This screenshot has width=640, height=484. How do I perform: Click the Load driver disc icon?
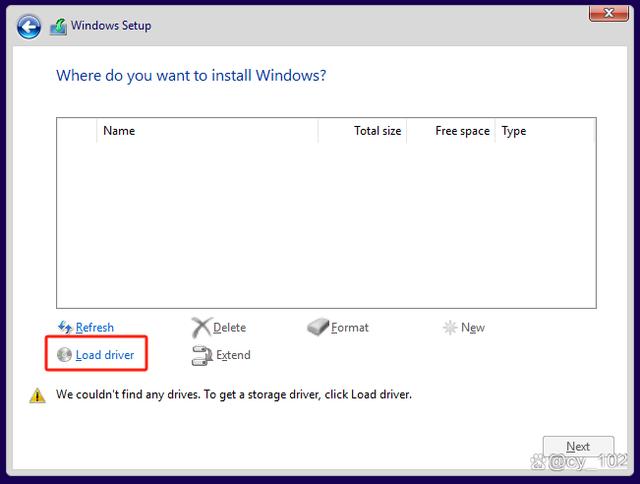(64, 355)
